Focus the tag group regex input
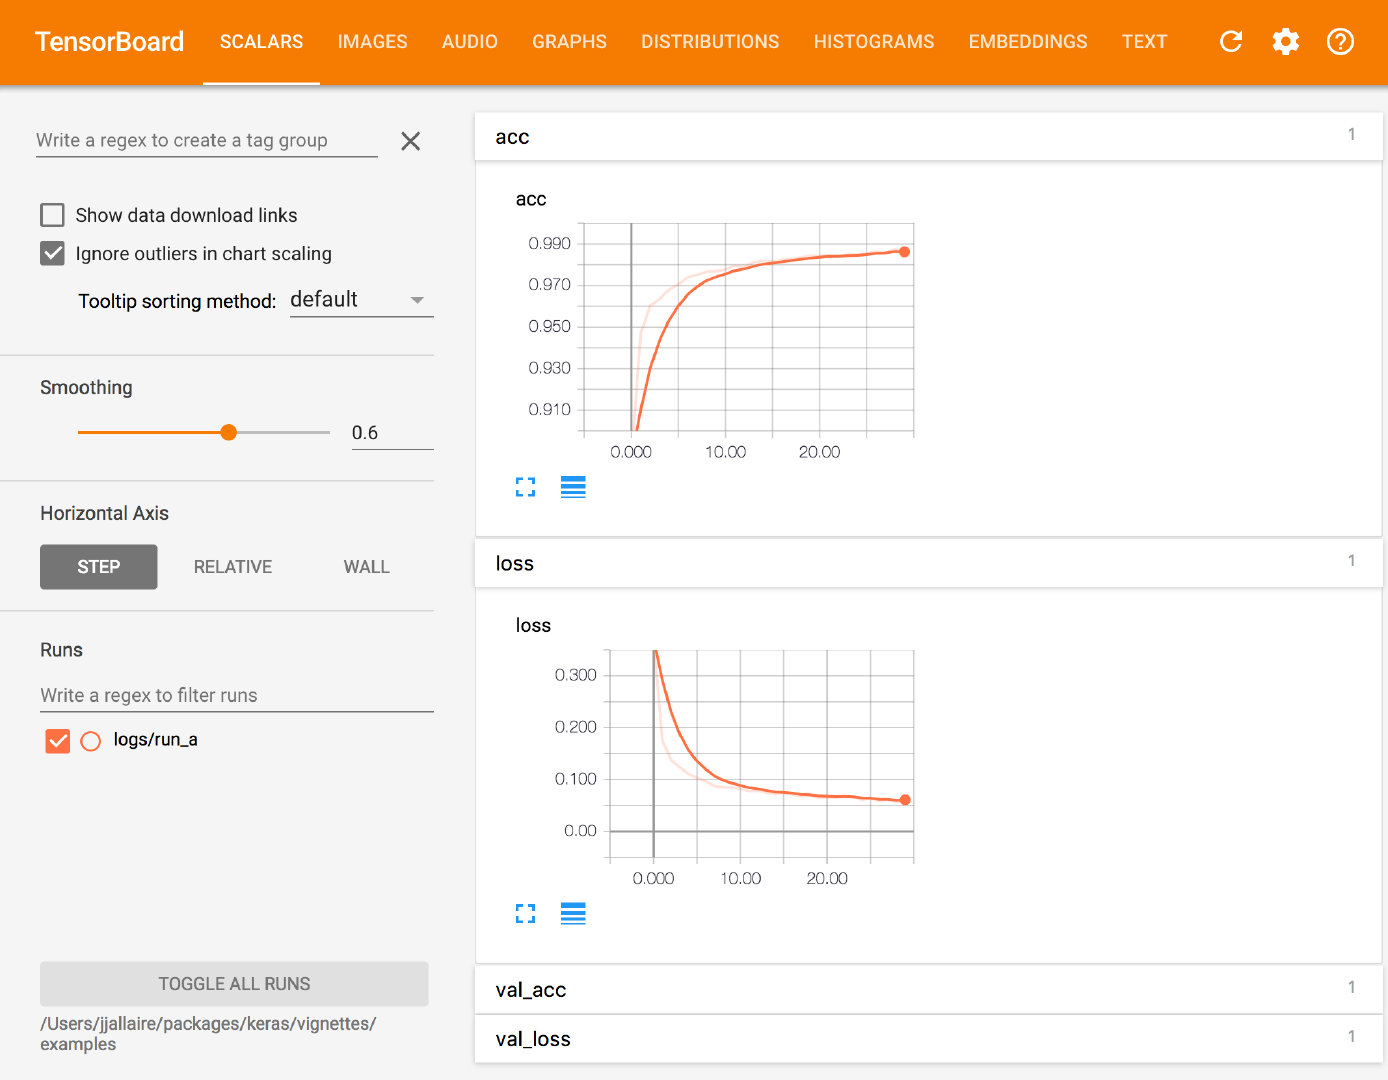The height and width of the screenshot is (1080, 1388). (x=206, y=141)
